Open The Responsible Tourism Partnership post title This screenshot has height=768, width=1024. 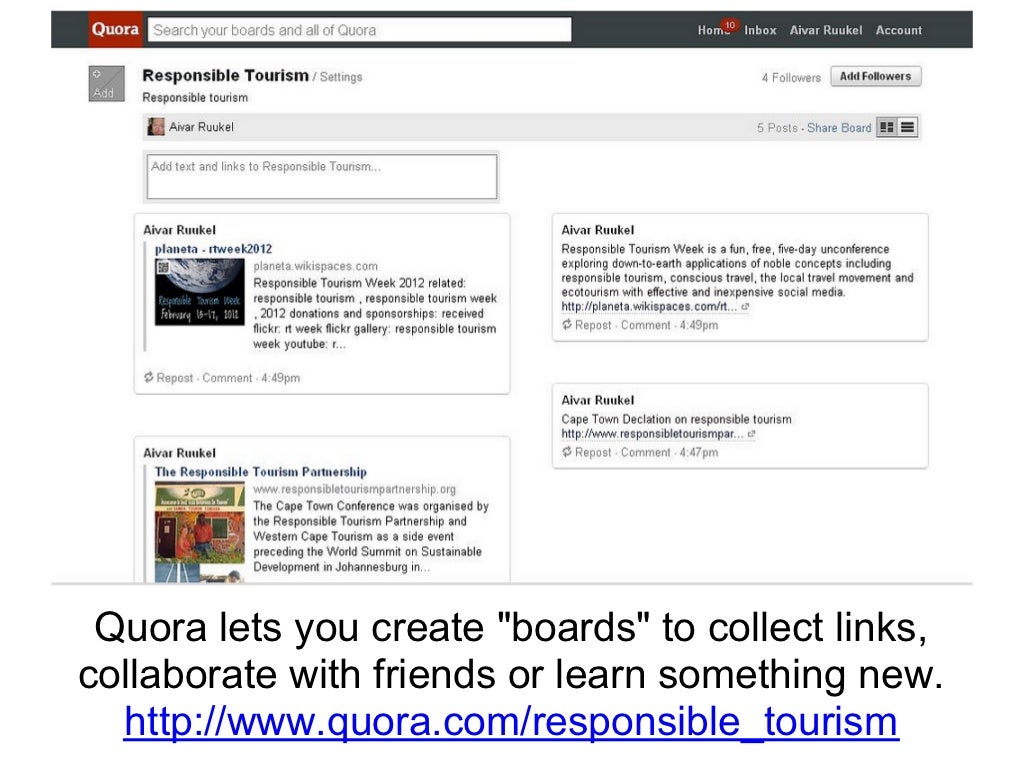click(261, 472)
